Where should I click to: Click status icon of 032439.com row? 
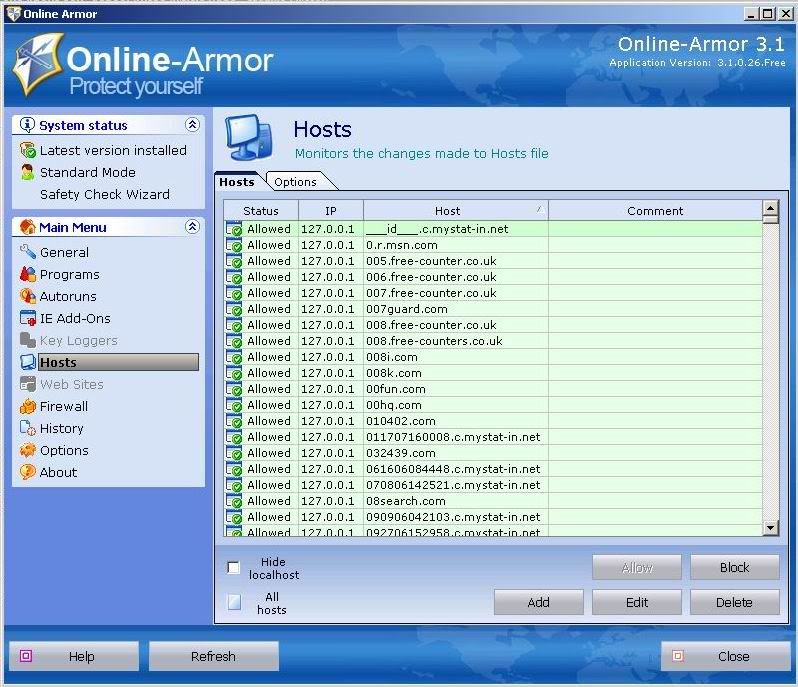click(234, 453)
